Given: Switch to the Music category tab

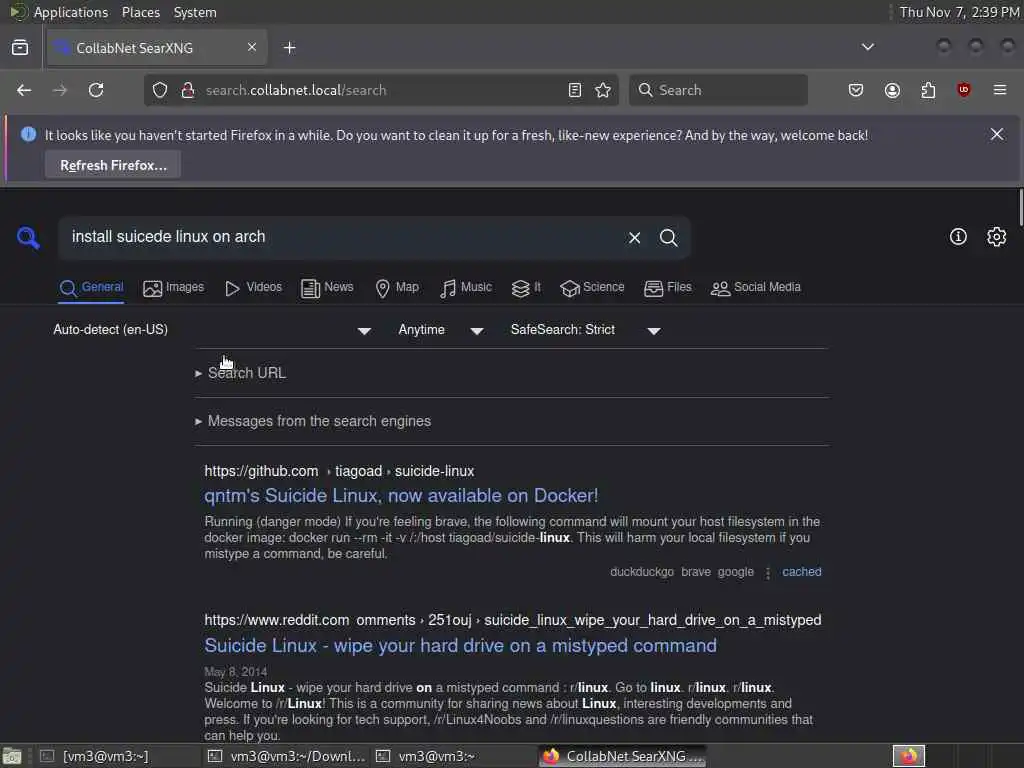Looking at the screenshot, I should 466,287.
